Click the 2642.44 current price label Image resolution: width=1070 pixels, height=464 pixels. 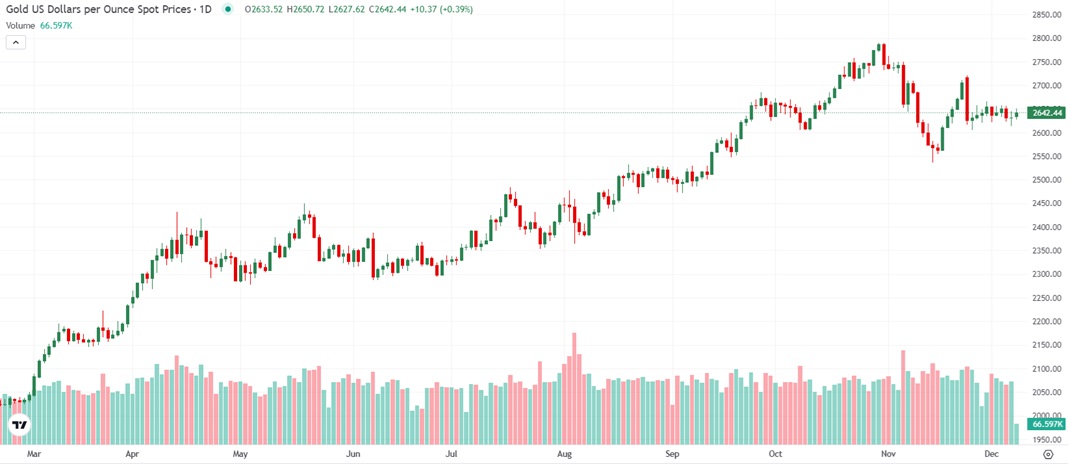pos(1046,113)
